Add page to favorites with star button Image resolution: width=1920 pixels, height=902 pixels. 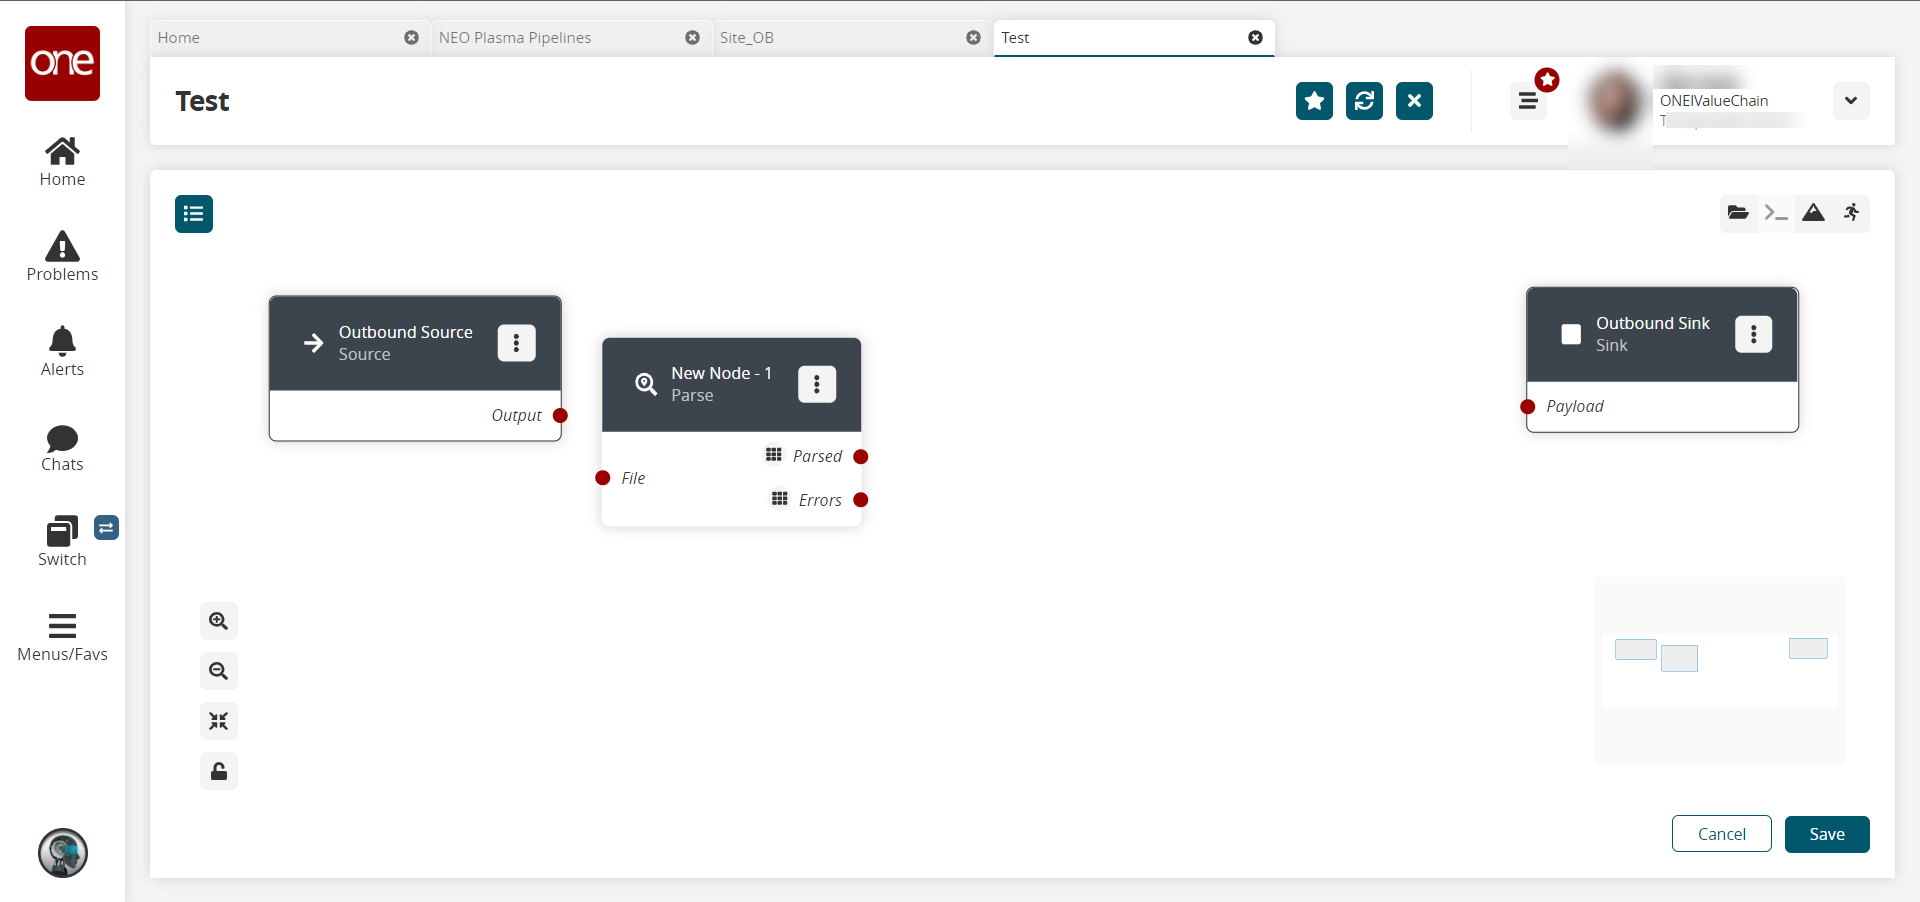point(1315,101)
